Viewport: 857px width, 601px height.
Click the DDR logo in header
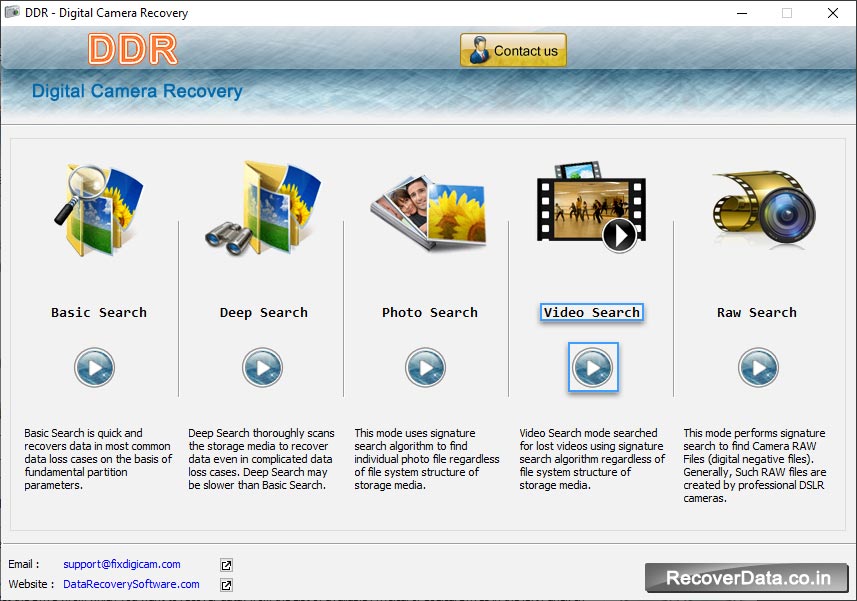[133, 49]
